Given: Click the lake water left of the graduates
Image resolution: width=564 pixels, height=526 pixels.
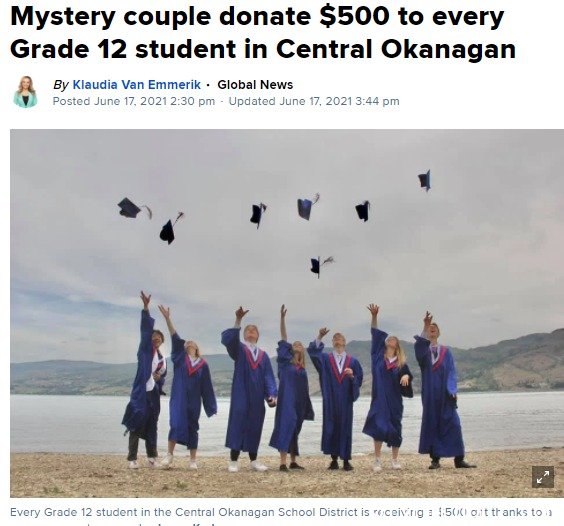Looking at the screenshot, I should pos(67,423).
